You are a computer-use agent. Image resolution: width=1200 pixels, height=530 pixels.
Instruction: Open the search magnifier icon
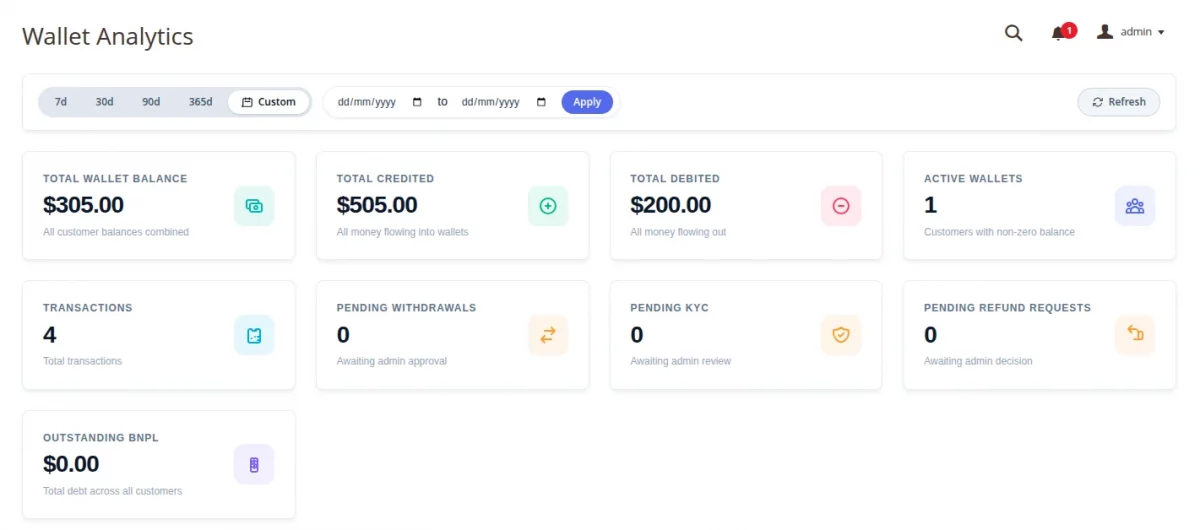pos(1013,33)
